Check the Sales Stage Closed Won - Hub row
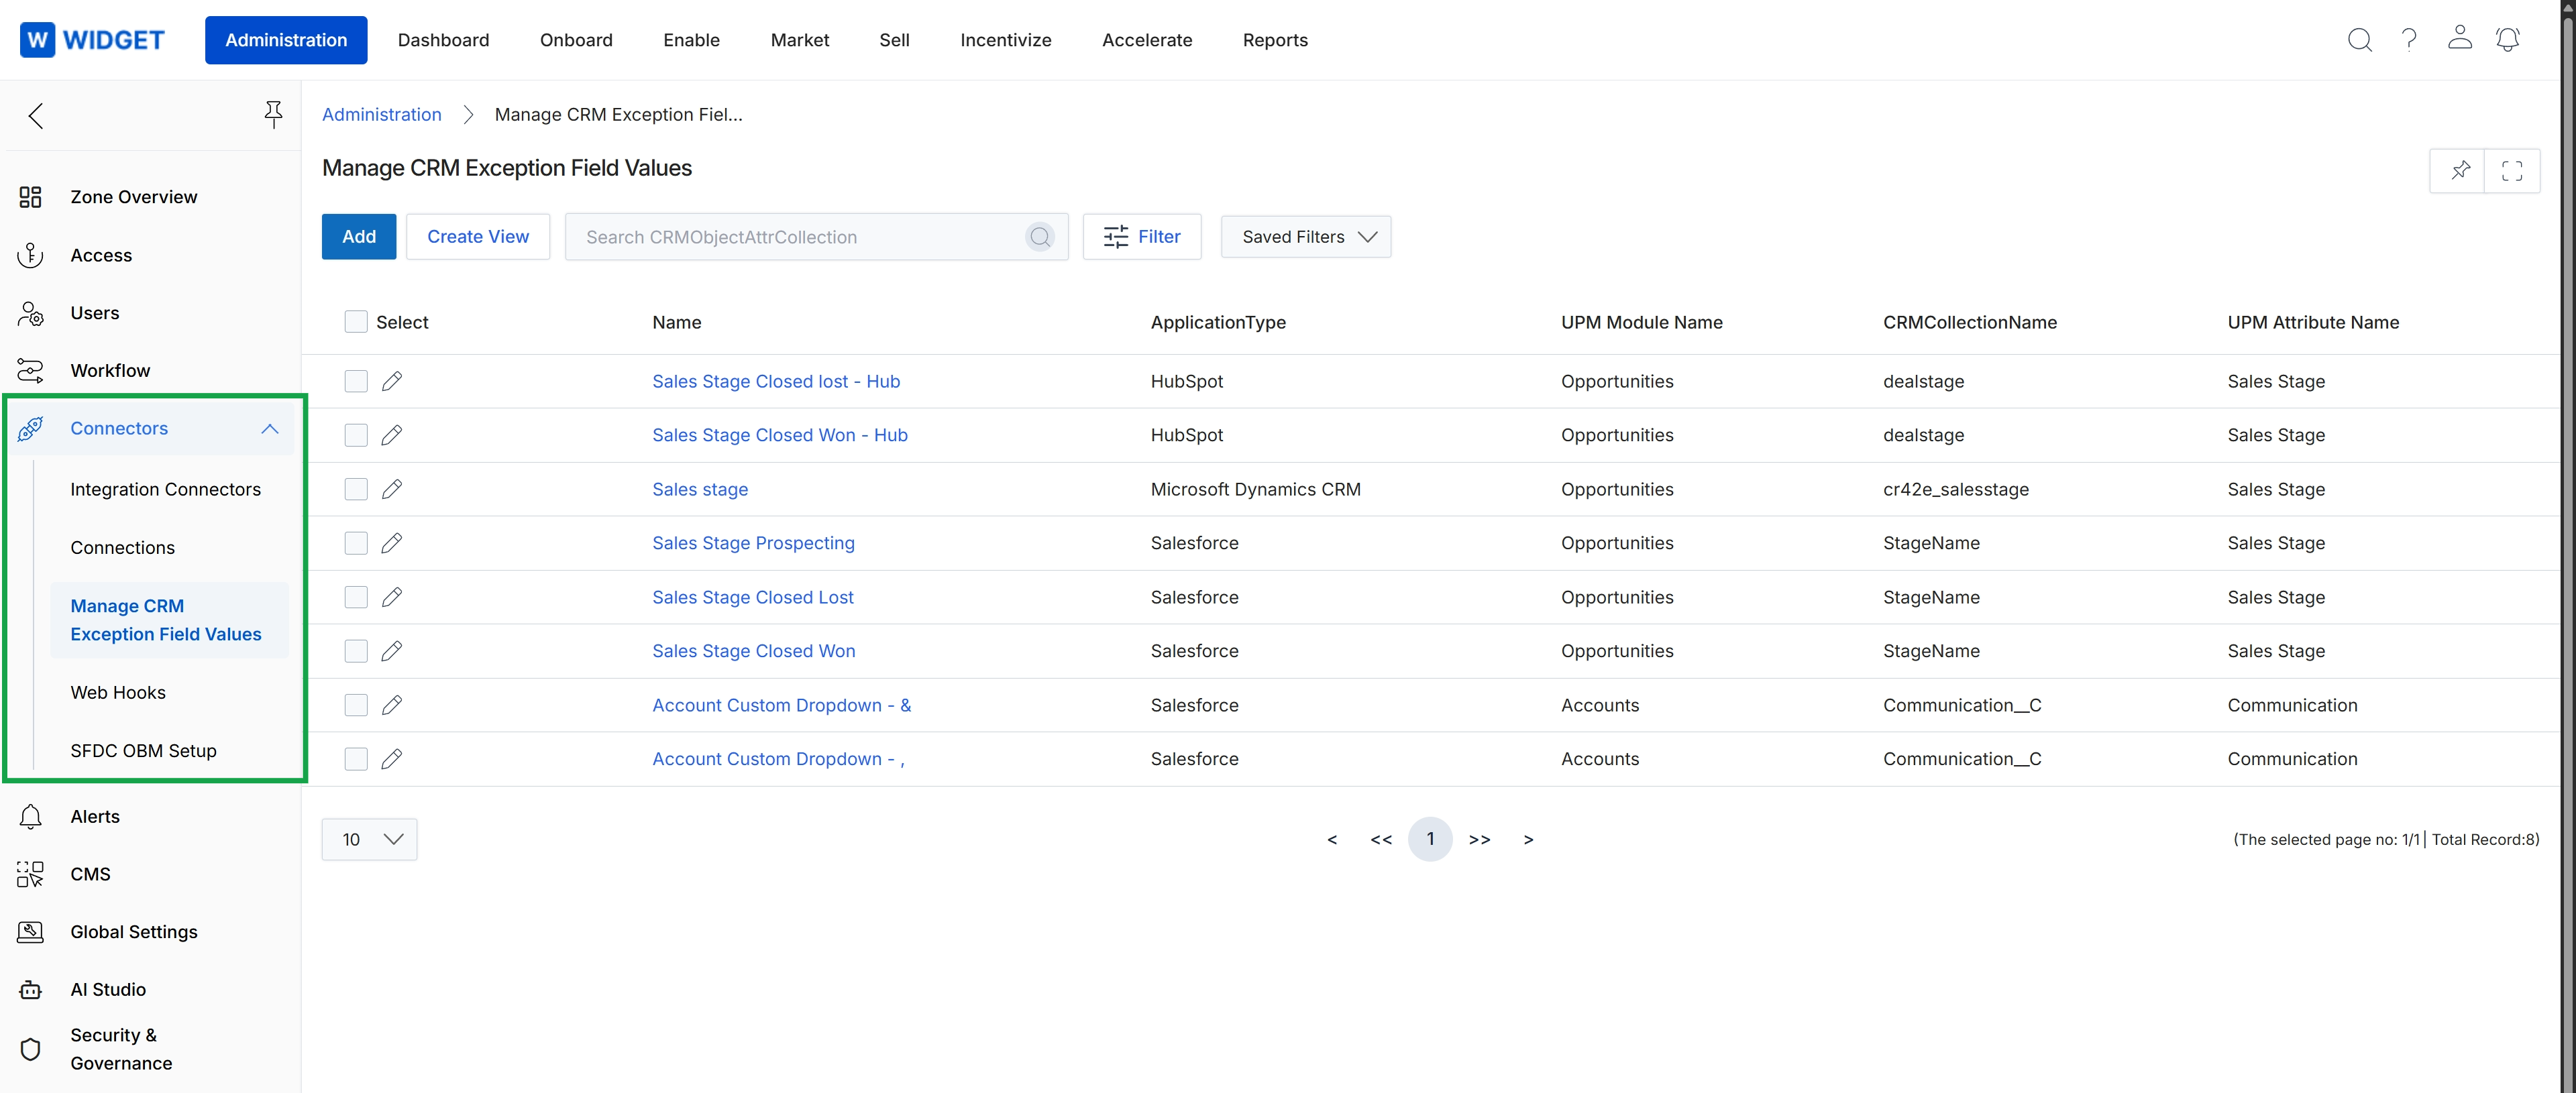 click(356, 435)
